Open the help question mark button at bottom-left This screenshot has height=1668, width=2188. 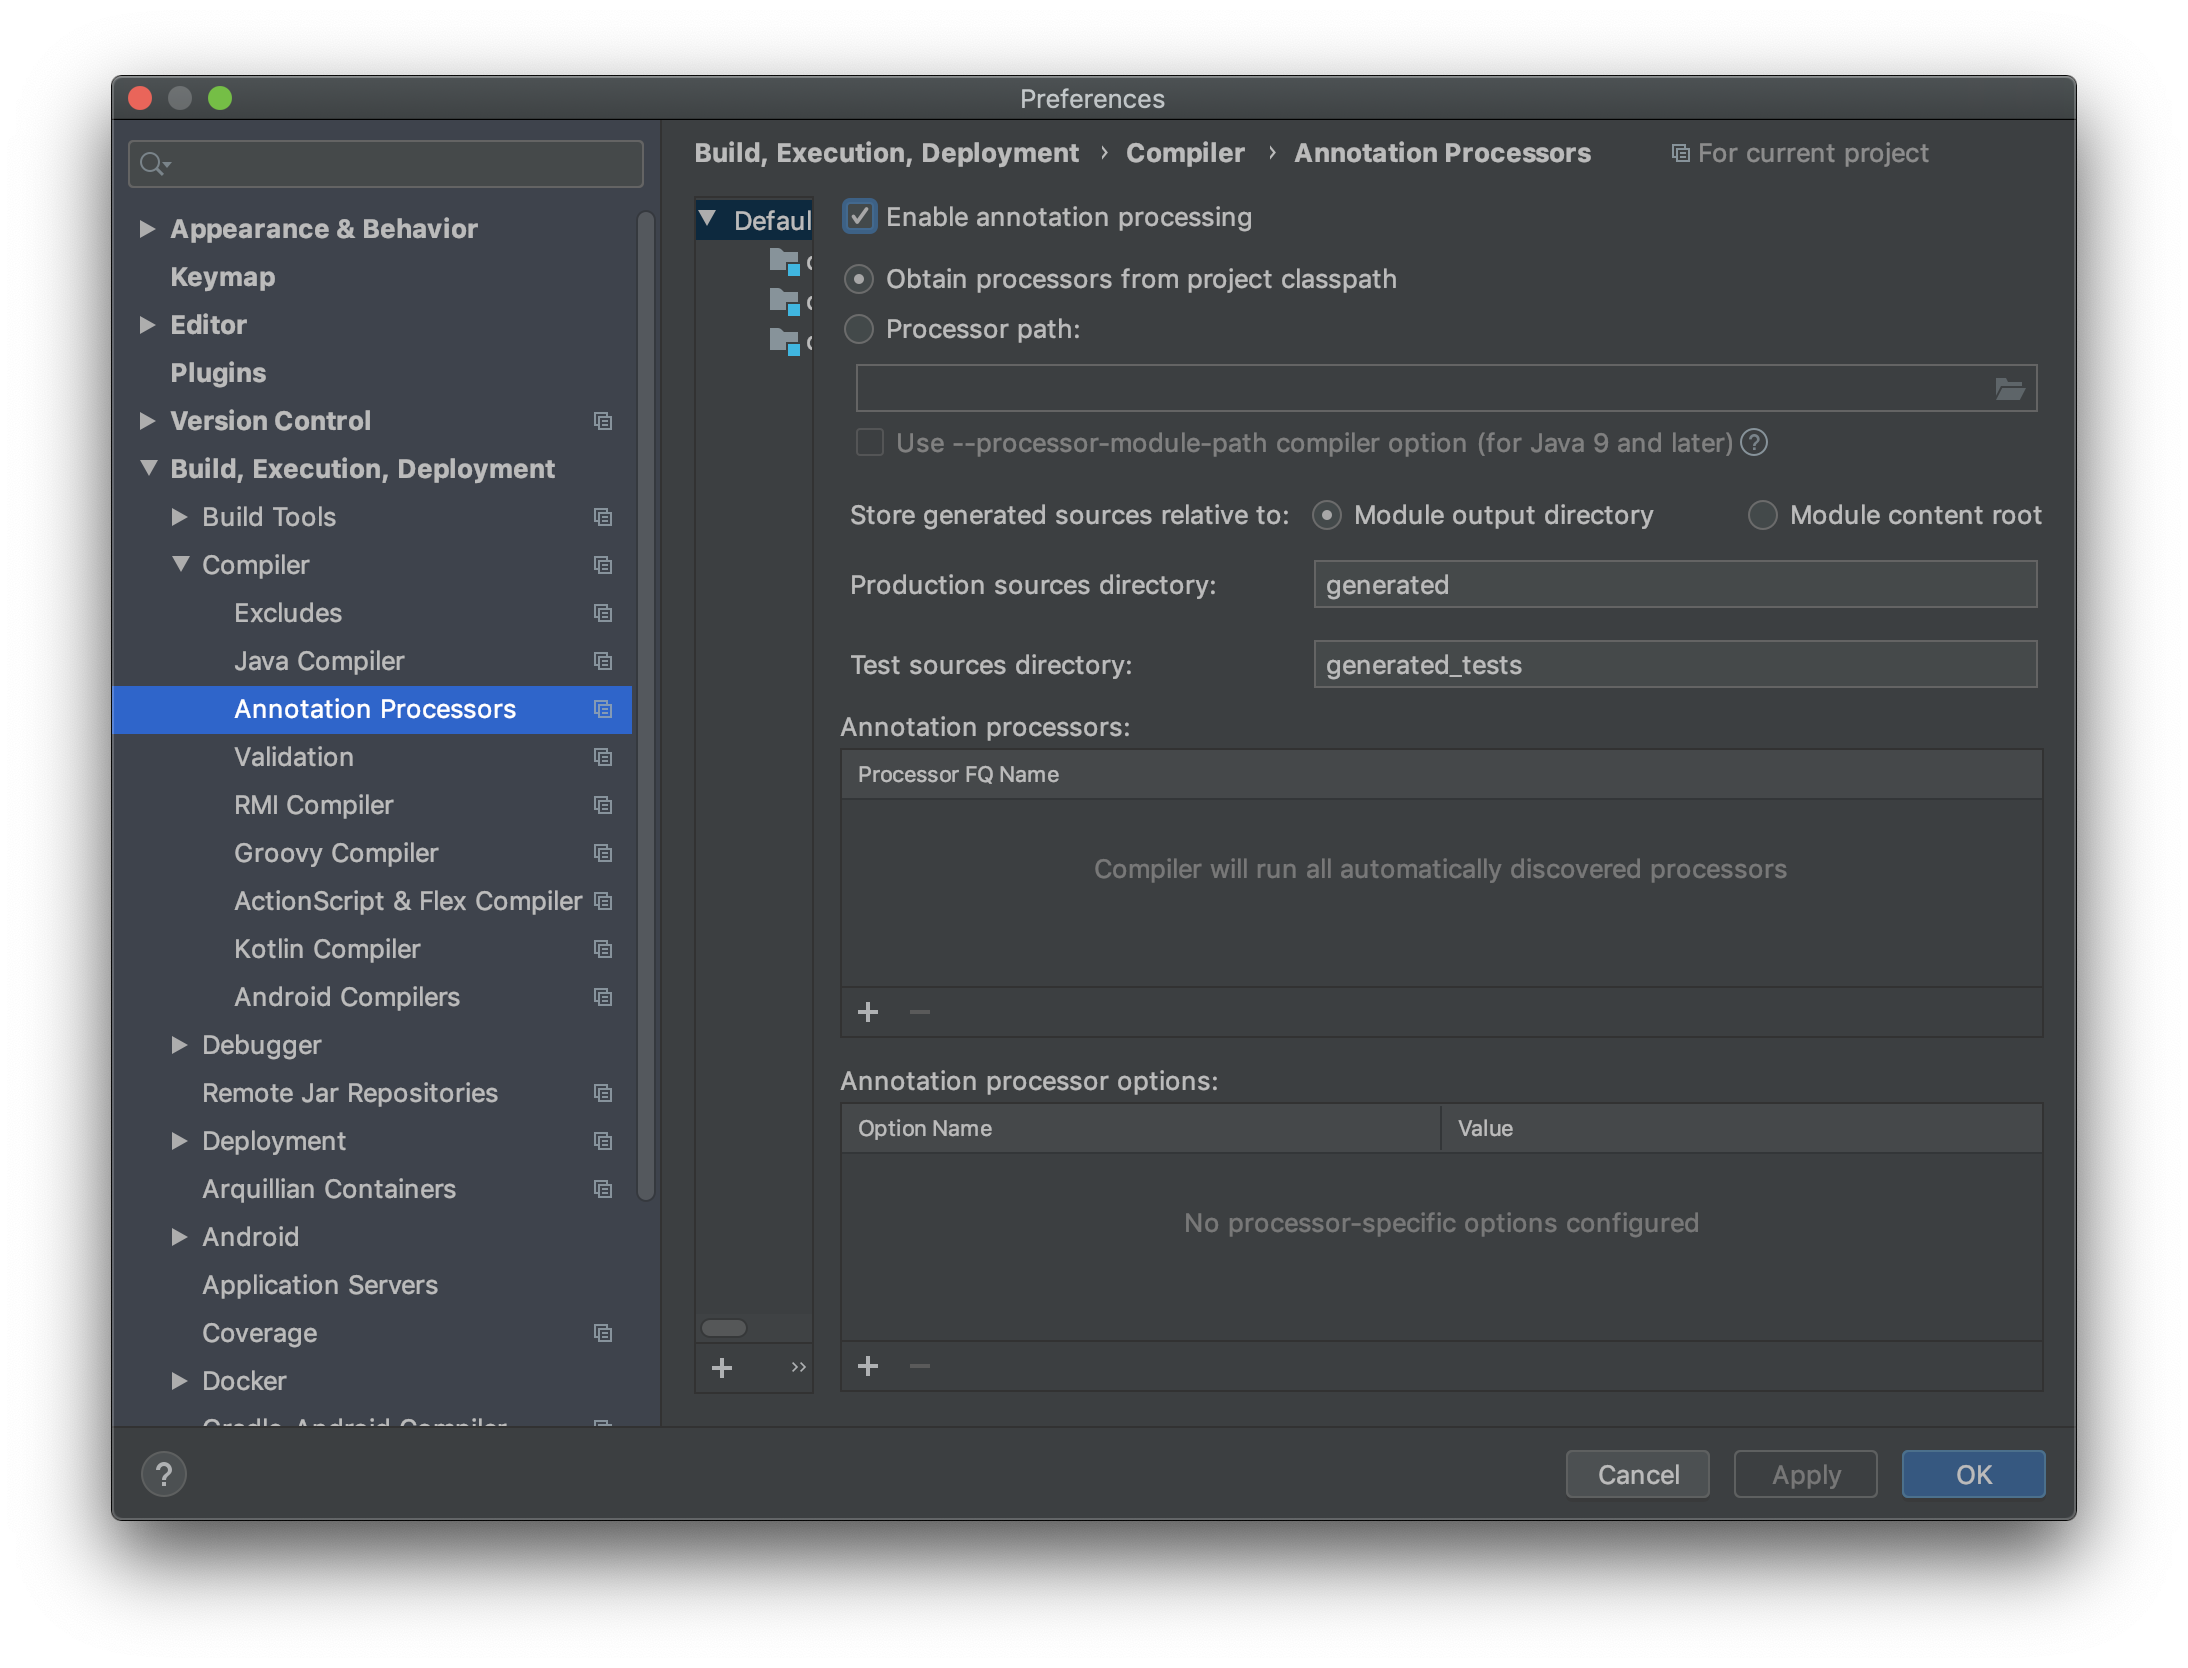[164, 1474]
